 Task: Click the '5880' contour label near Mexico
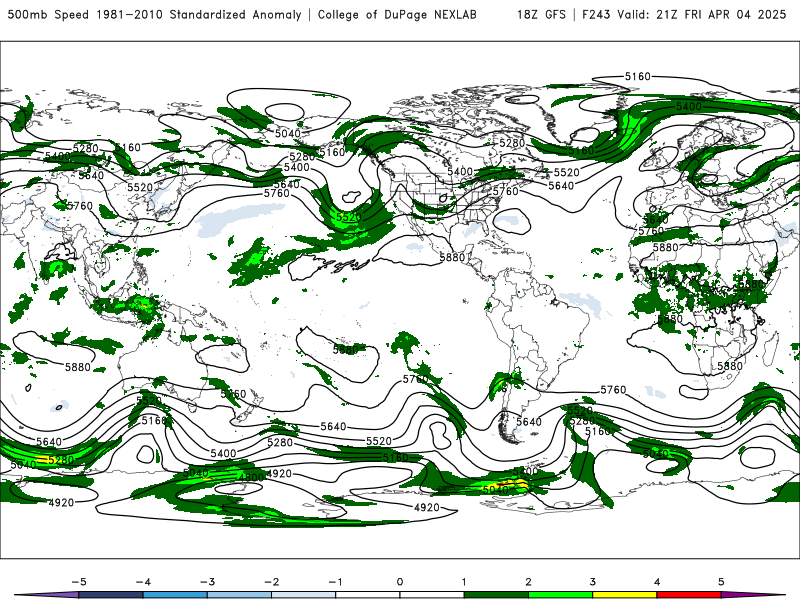(x=452, y=258)
